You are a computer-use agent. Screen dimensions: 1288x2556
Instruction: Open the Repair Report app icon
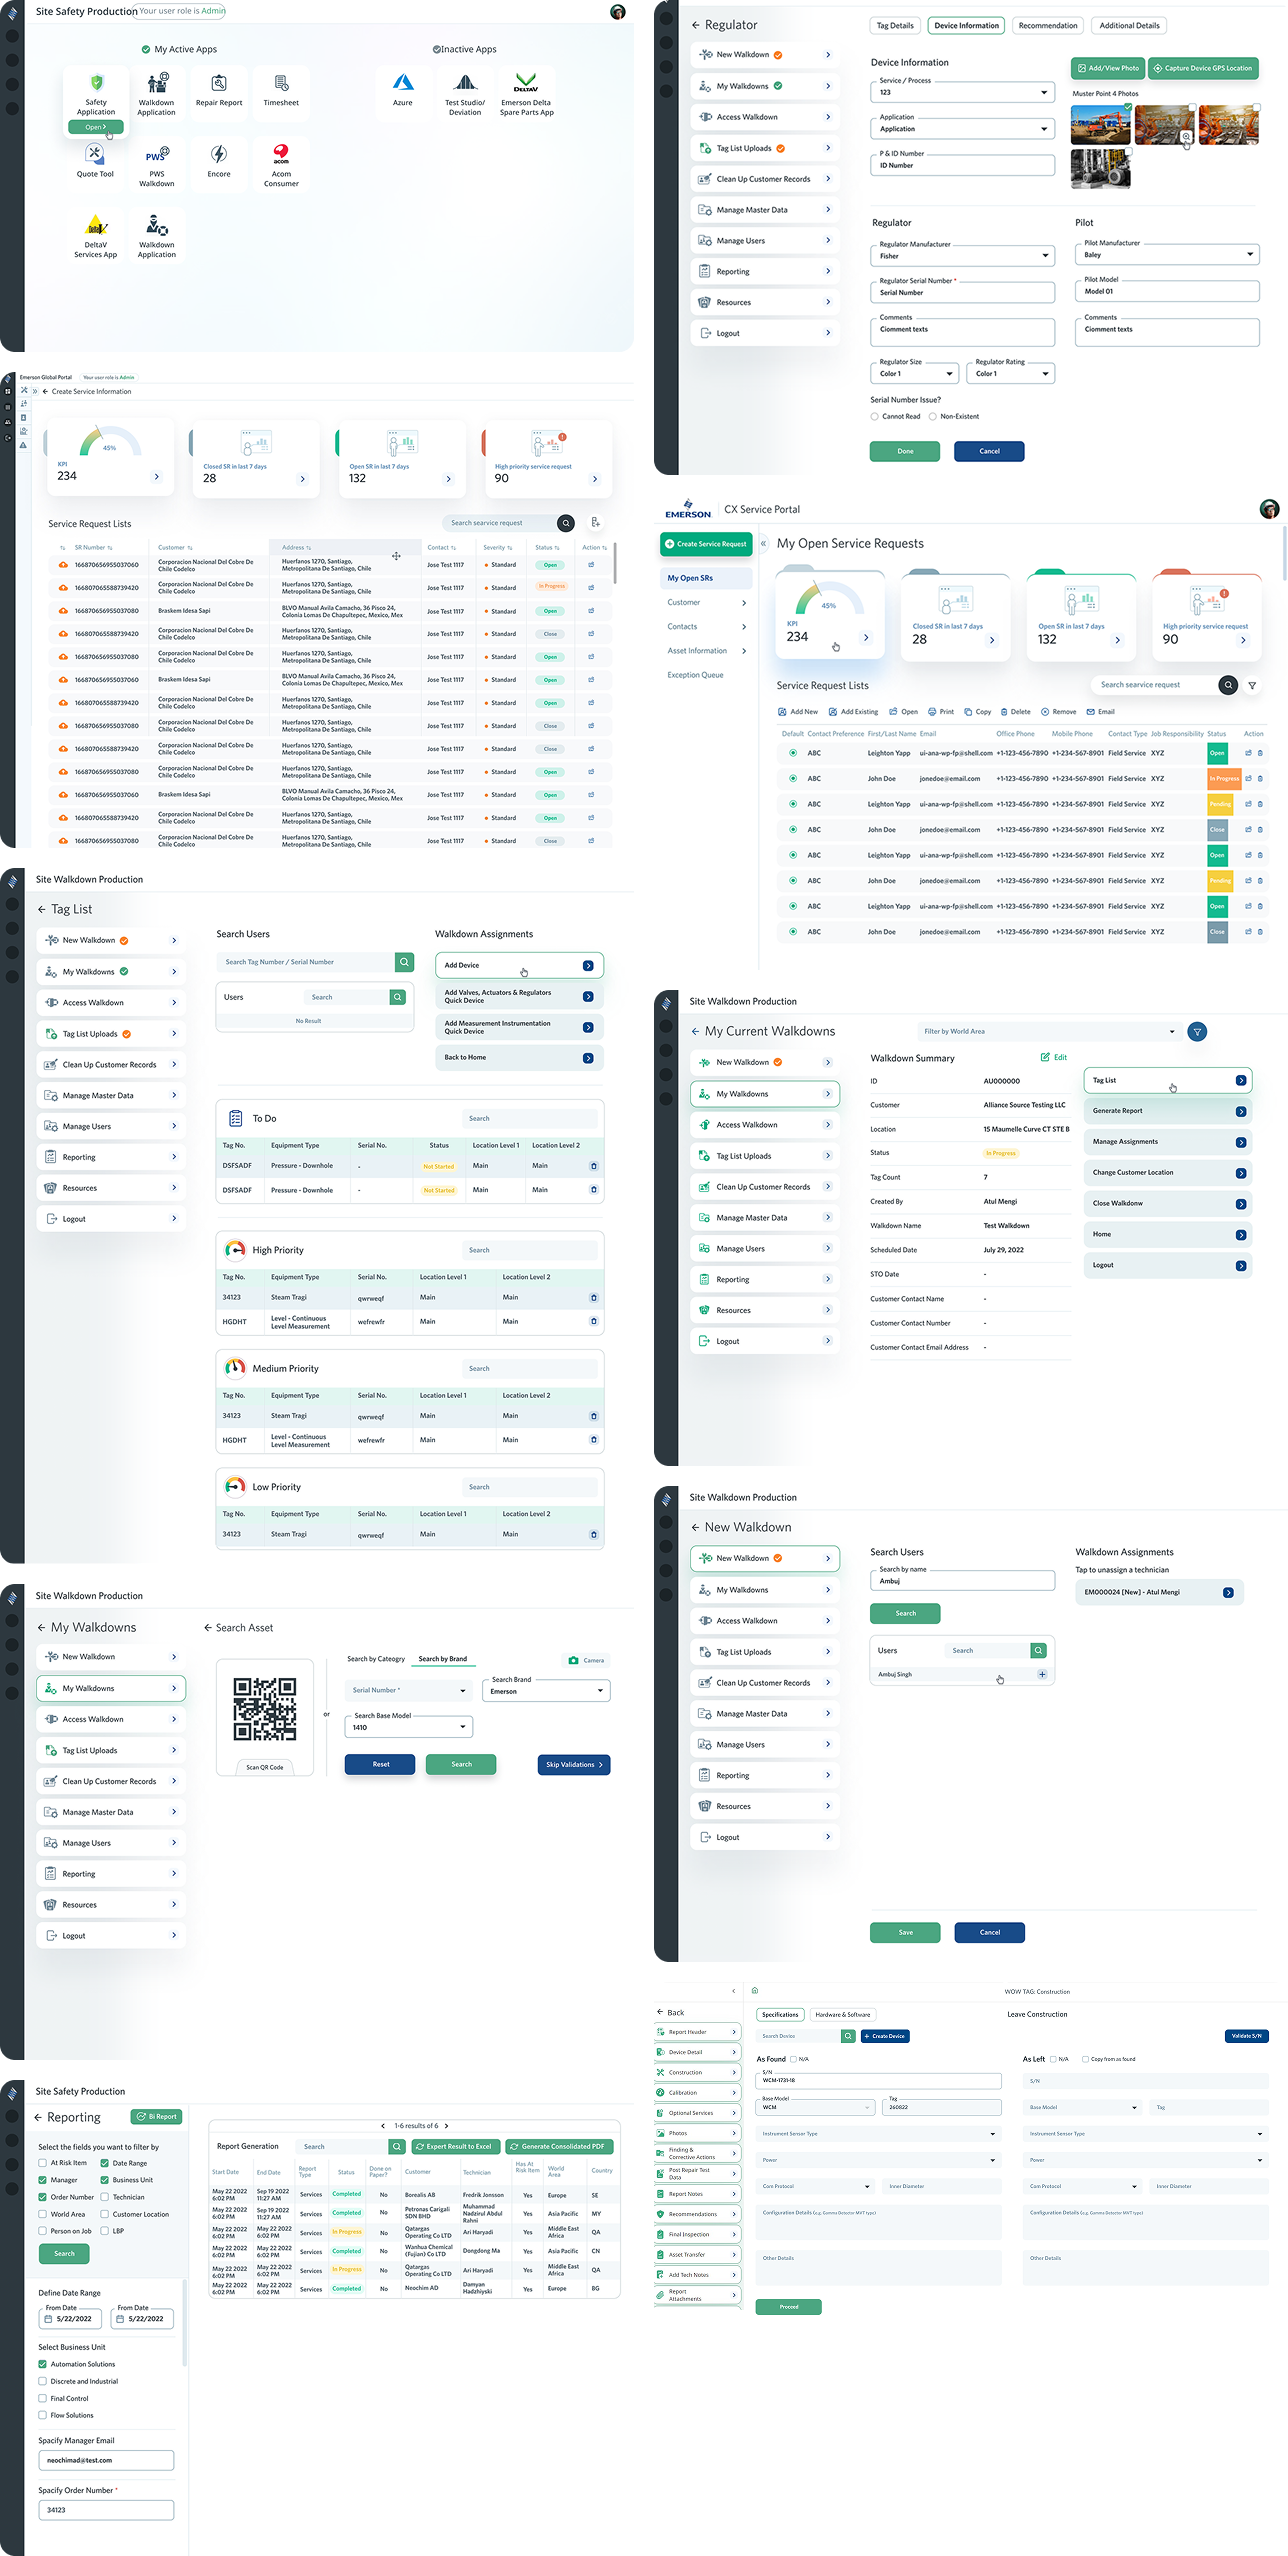(x=219, y=84)
